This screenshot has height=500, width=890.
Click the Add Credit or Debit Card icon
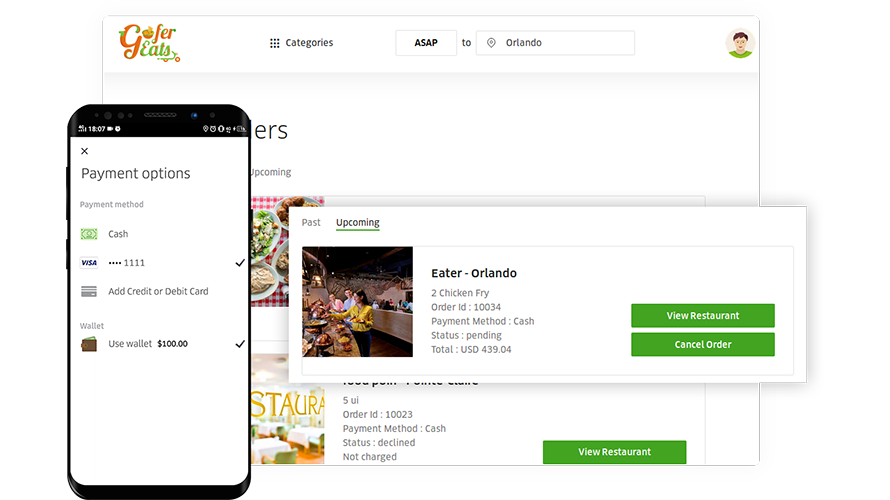(89, 291)
